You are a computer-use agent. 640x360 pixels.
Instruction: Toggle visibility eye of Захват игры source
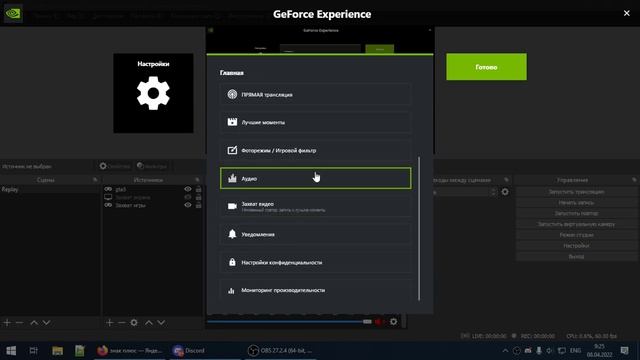pyautogui.click(x=188, y=205)
